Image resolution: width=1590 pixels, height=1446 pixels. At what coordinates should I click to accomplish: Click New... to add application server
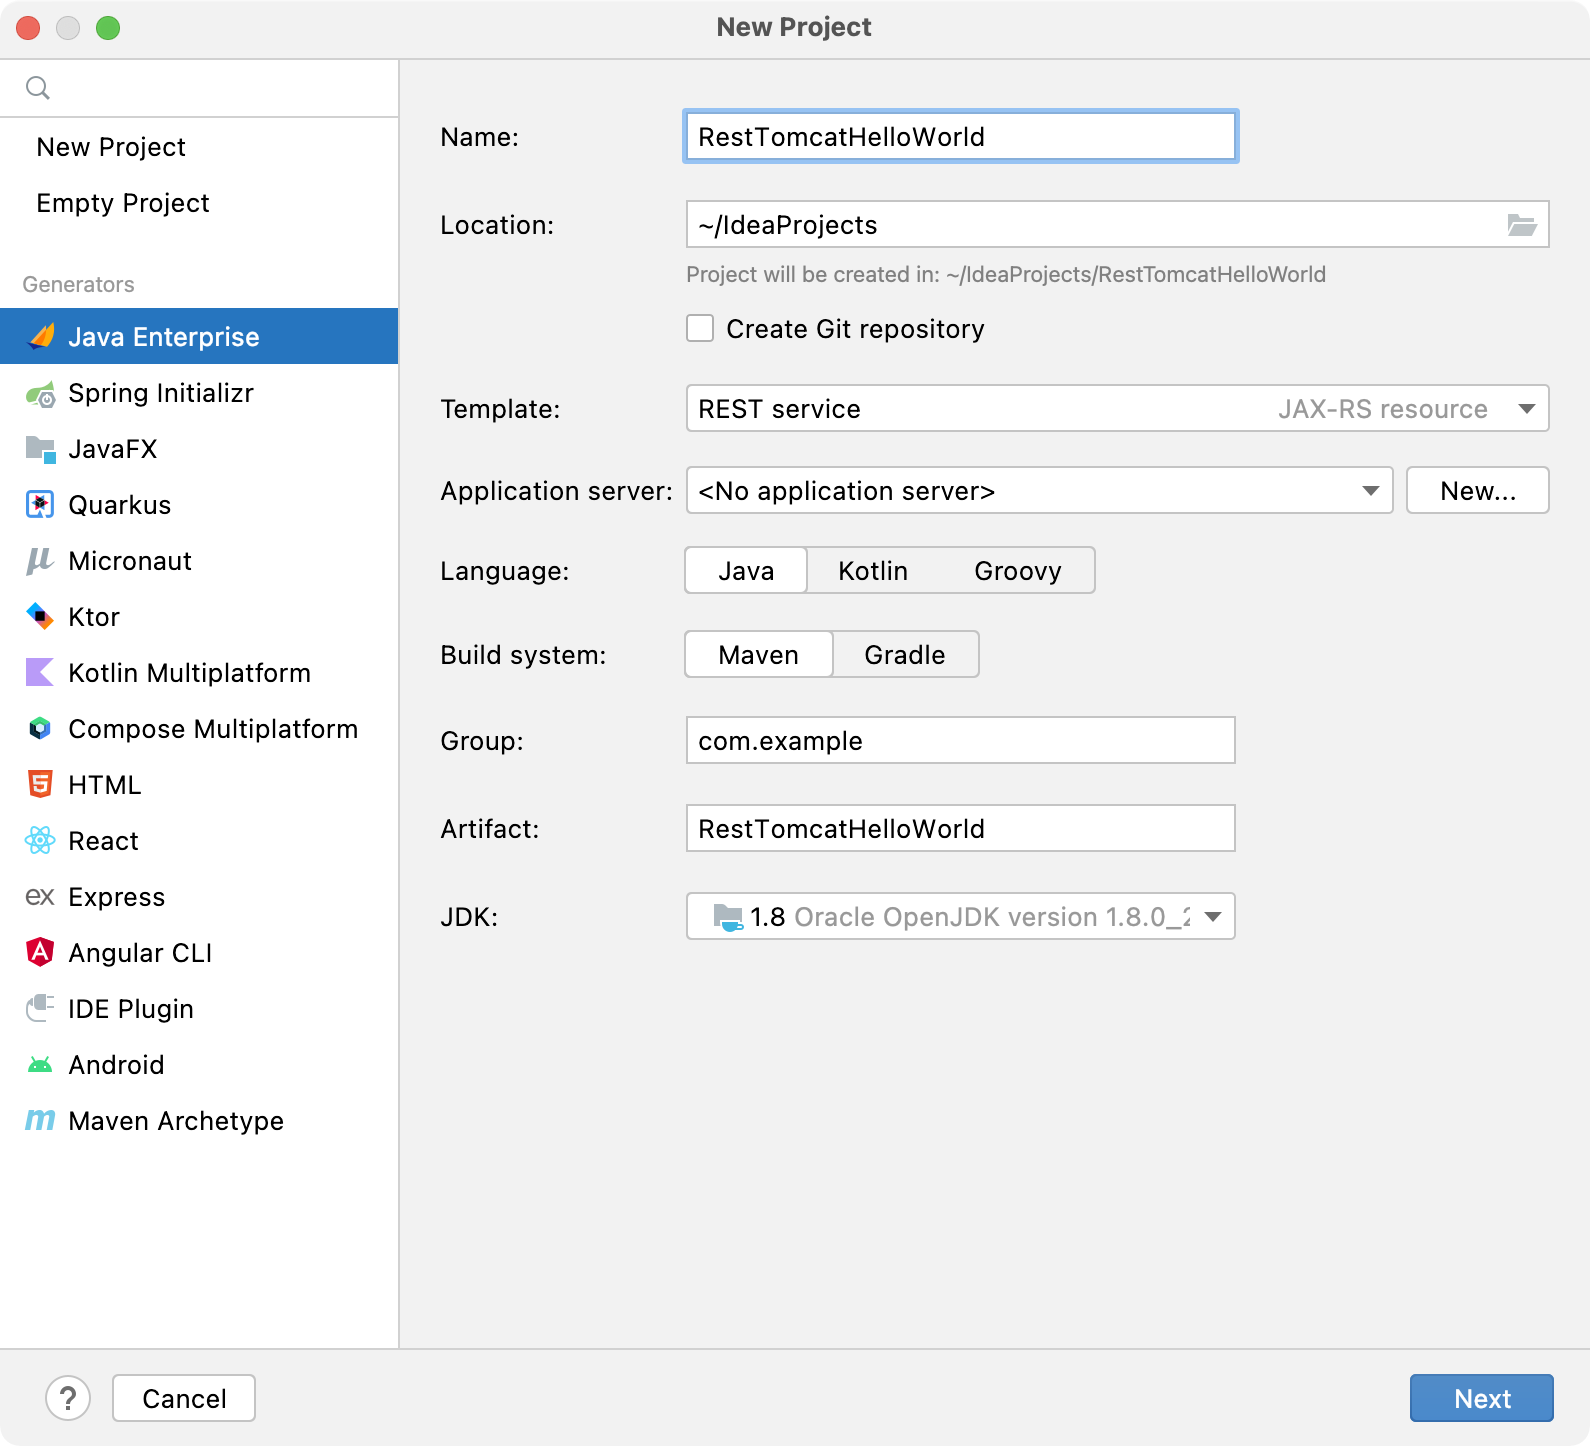1478,491
